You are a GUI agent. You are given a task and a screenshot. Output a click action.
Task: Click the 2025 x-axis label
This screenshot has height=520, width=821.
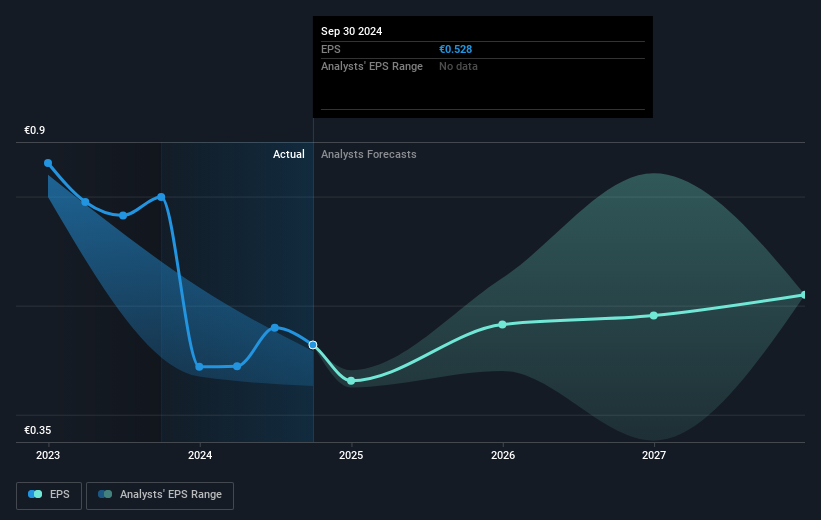tap(351, 456)
